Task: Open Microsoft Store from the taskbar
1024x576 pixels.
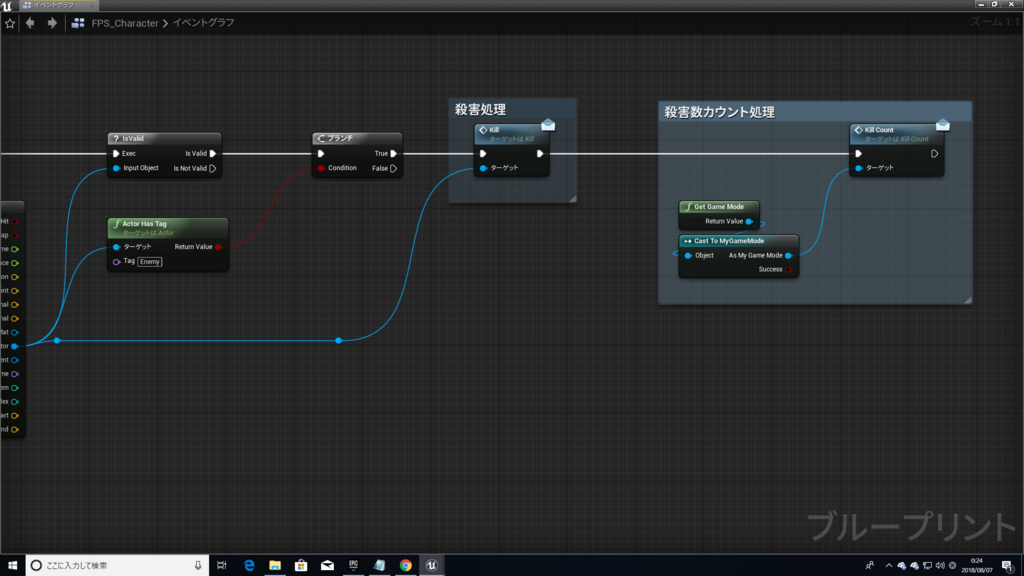Action: pyautogui.click(x=301, y=566)
